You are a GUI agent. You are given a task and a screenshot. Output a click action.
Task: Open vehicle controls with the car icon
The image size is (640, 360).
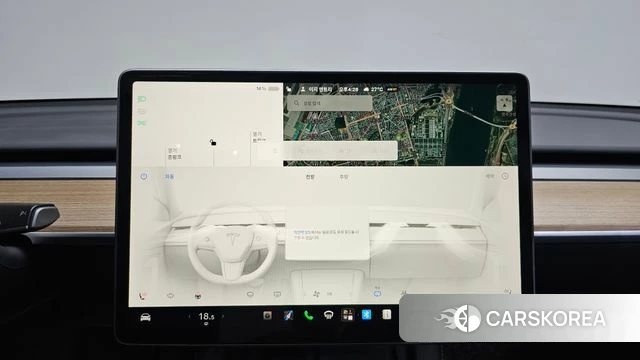[145, 317]
